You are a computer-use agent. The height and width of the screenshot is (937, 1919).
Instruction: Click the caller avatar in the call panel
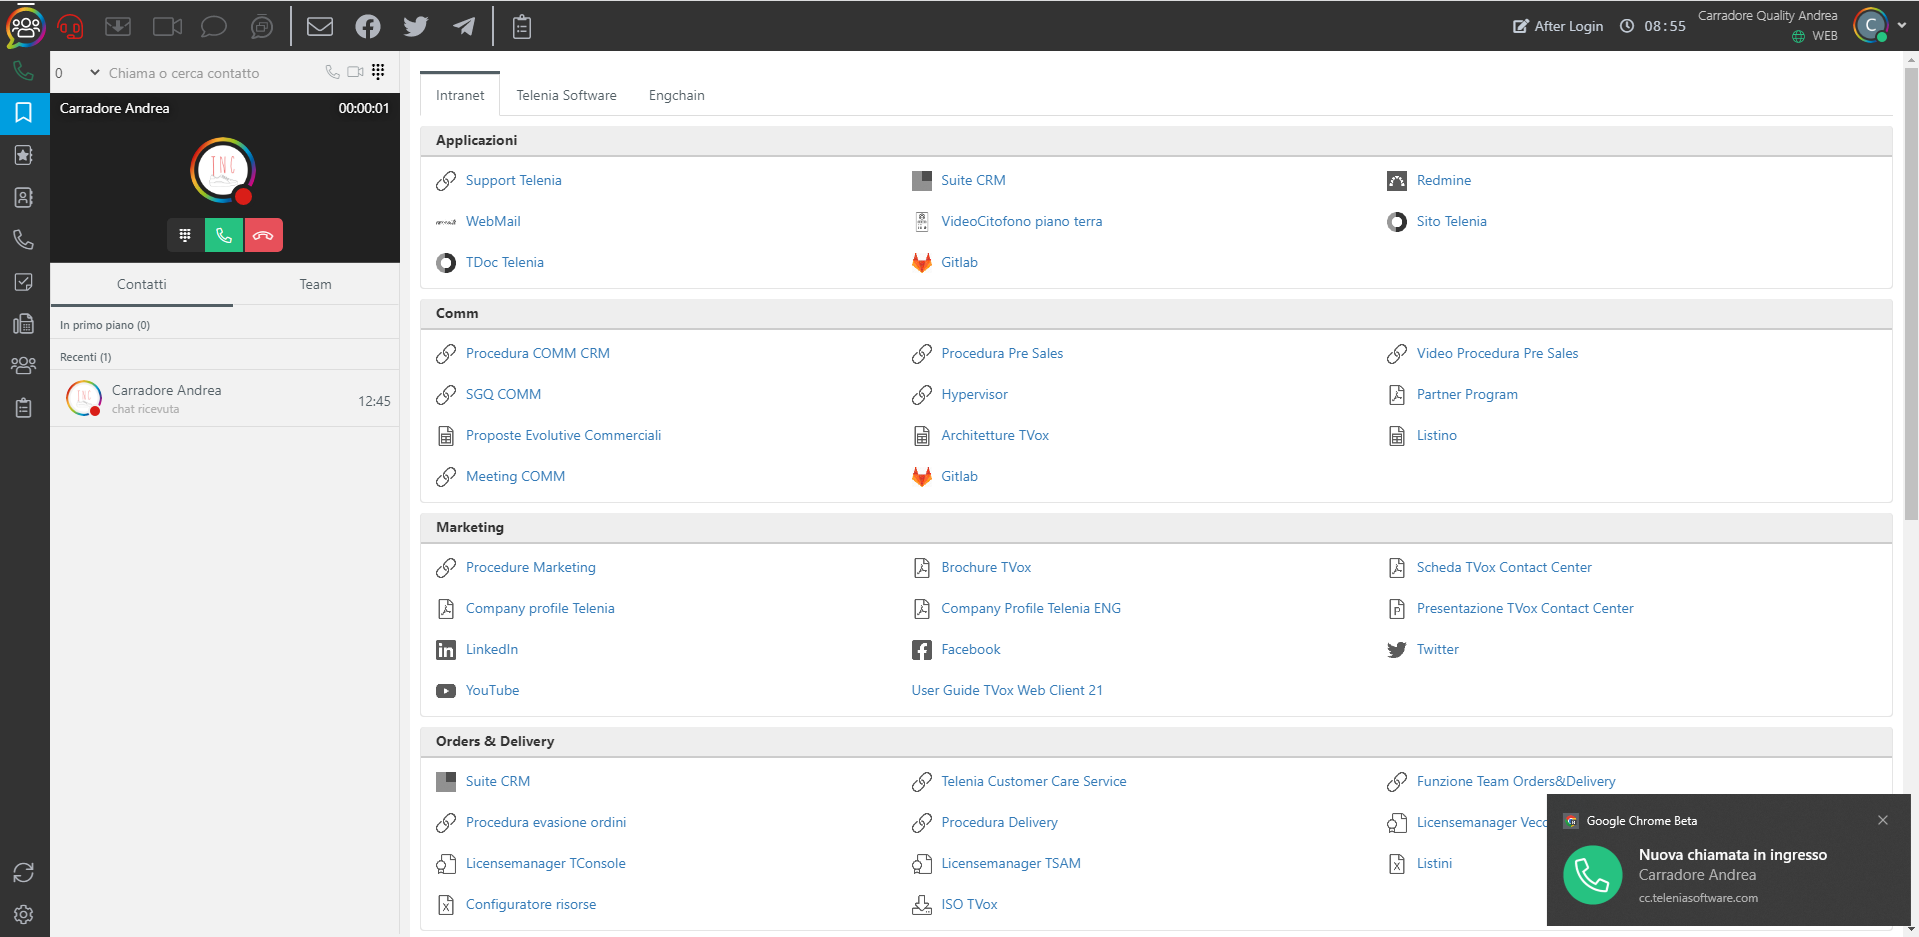pos(223,170)
